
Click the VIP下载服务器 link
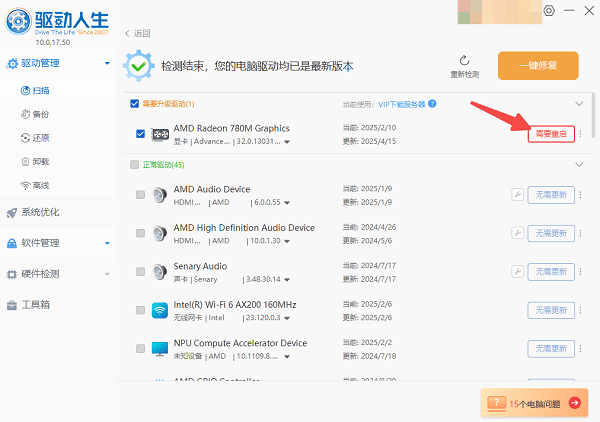point(402,104)
